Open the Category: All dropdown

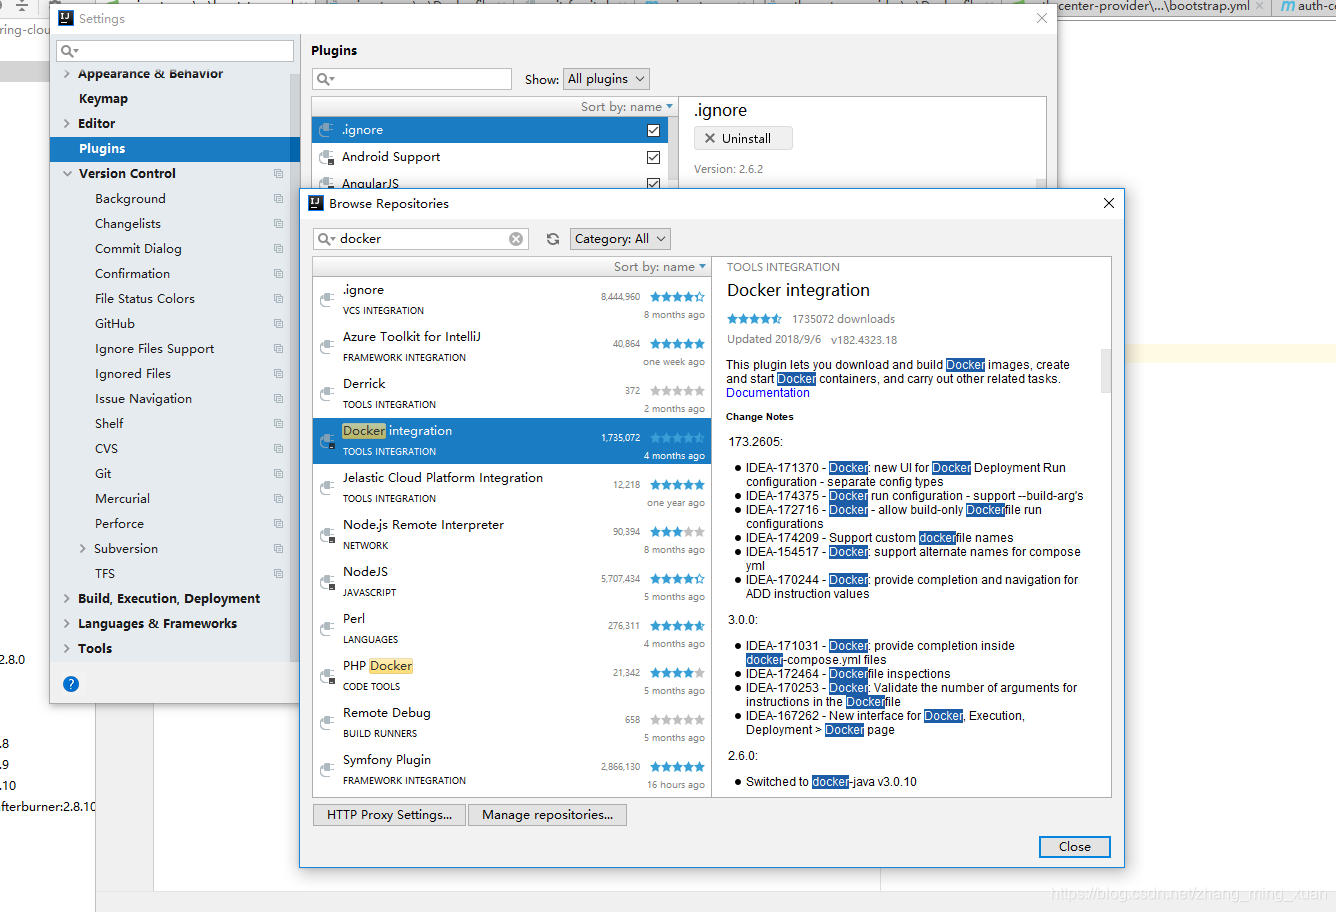pyautogui.click(x=620, y=239)
